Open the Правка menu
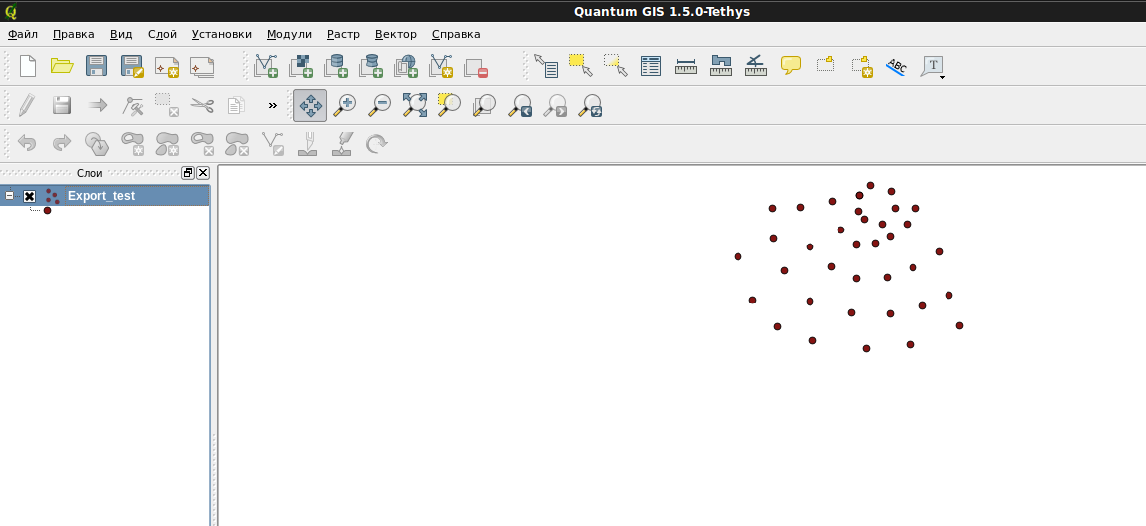The height and width of the screenshot is (526, 1146). pos(74,34)
